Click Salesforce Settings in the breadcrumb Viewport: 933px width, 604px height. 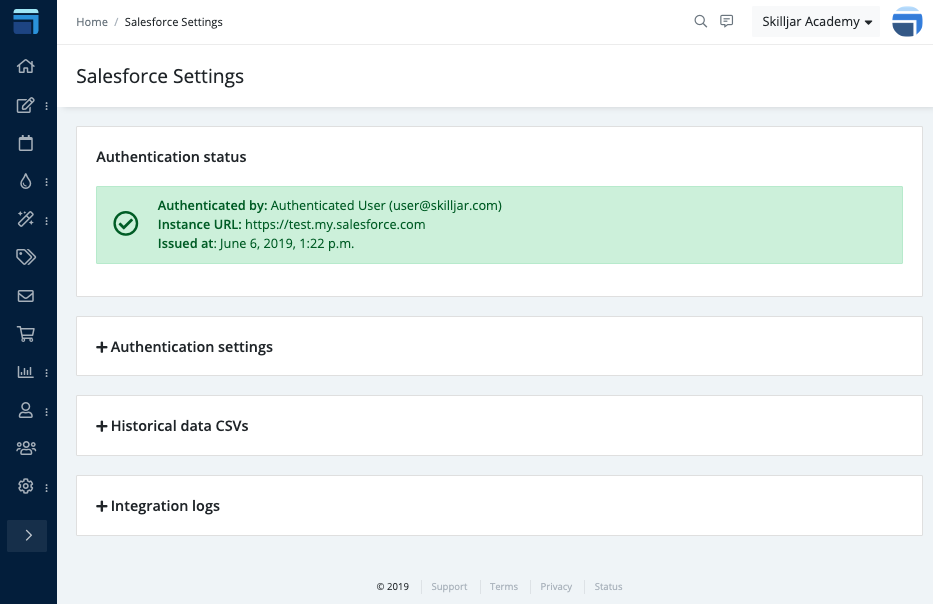coord(173,22)
